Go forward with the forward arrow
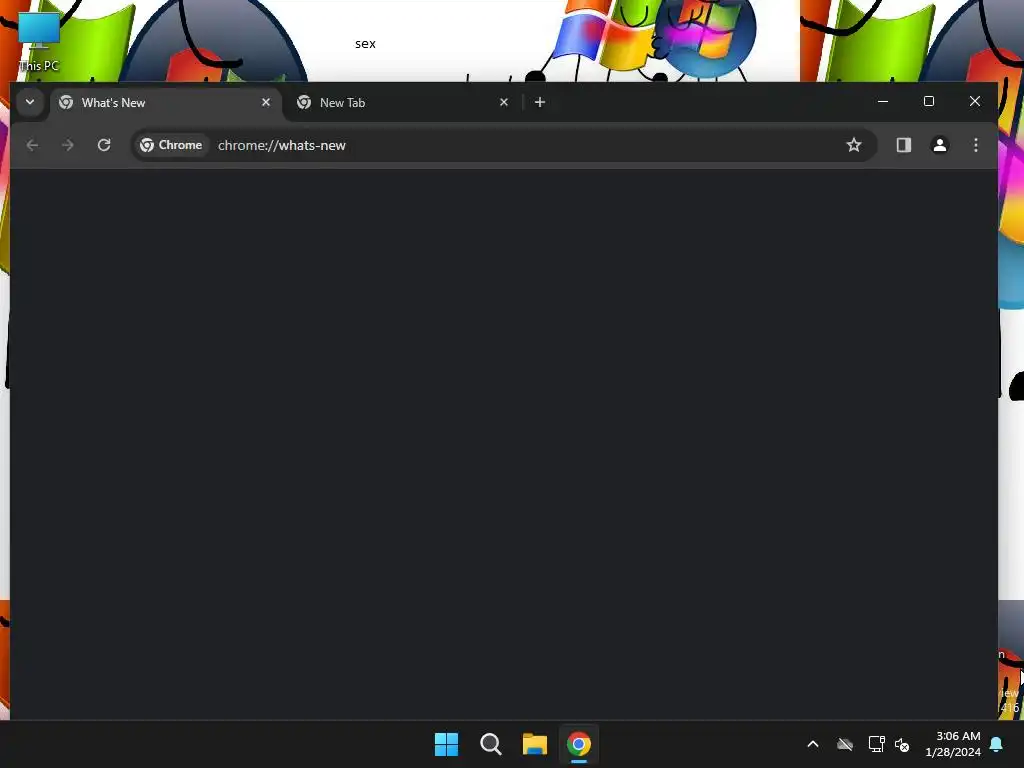 pyautogui.click(x=68, y=145)
